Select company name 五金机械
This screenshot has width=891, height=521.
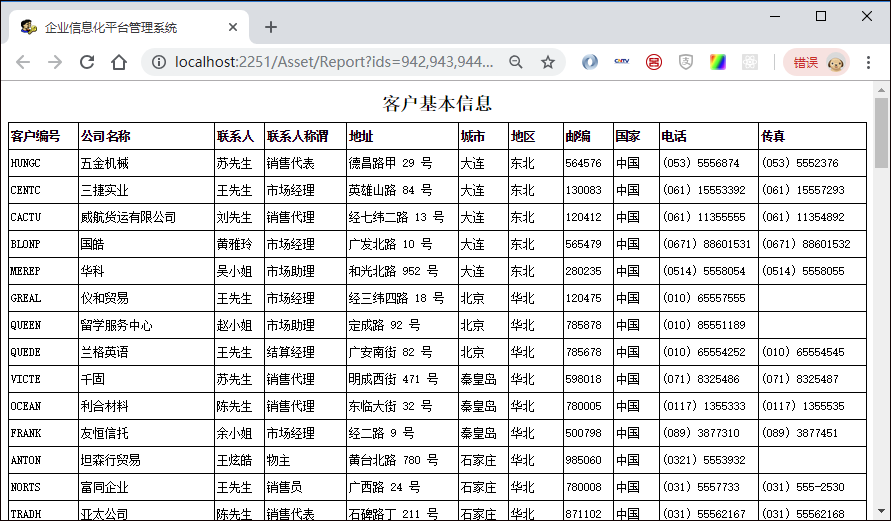(x=105, y=163)
